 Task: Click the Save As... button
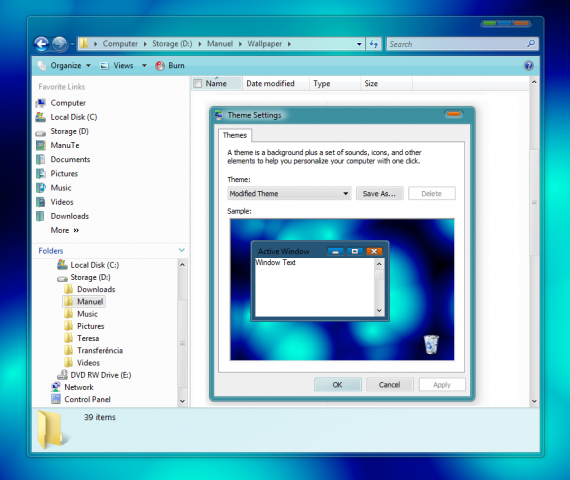click(380, 193)
